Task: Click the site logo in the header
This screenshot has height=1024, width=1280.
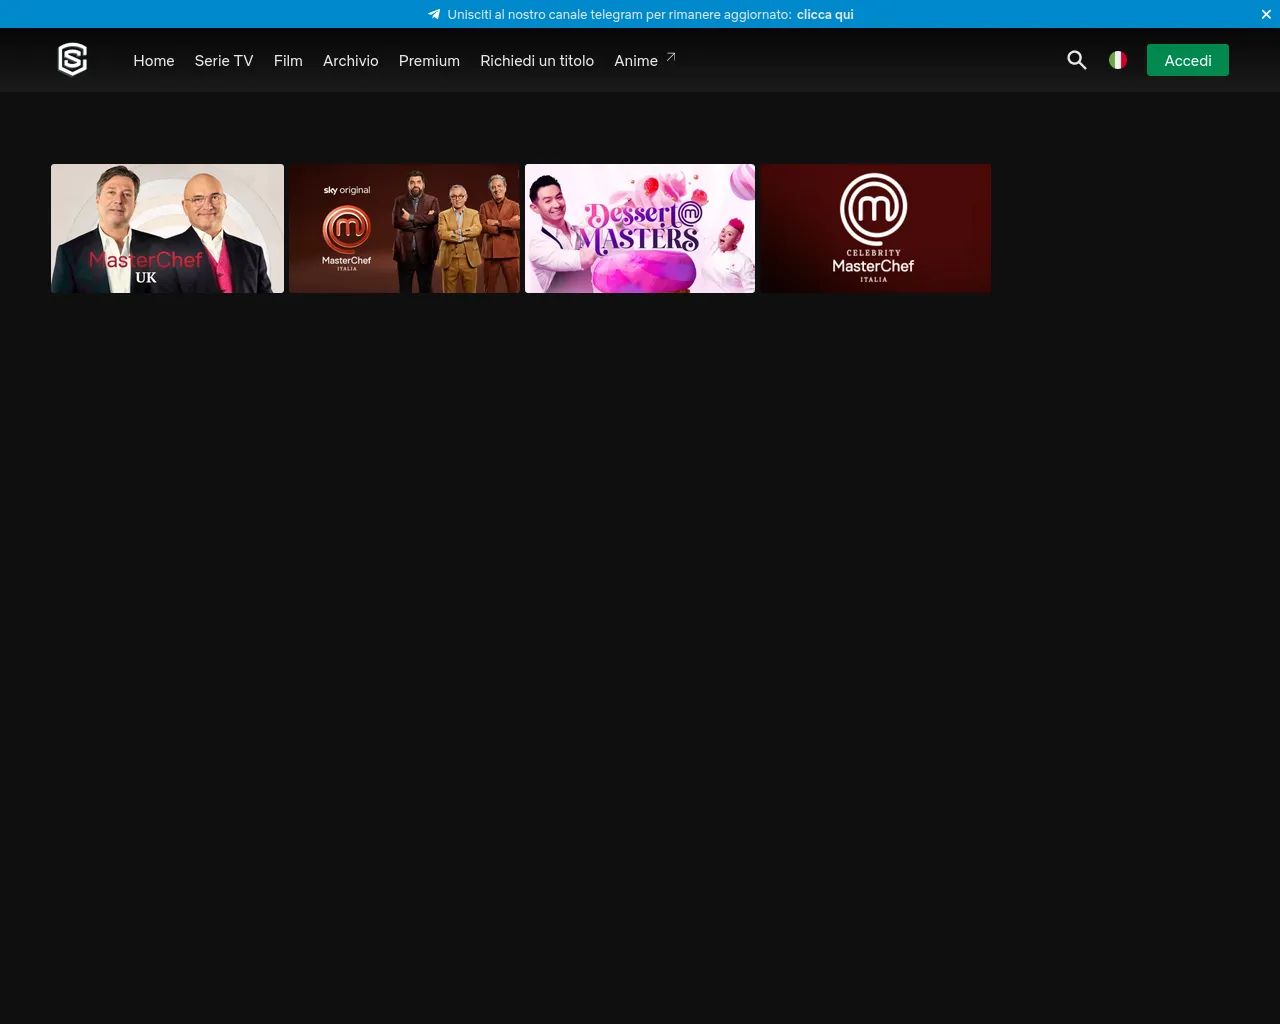Action: (x=73, y=60)
